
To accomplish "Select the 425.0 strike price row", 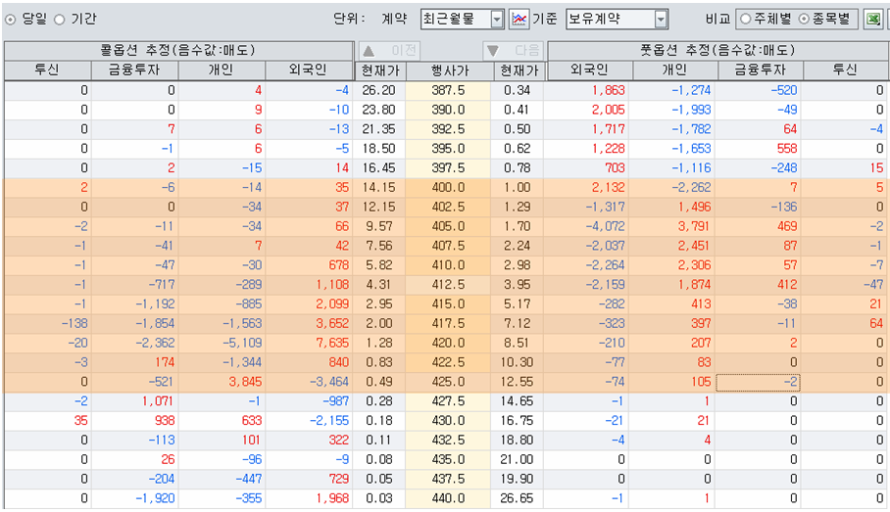I will [x=447, y=382].
